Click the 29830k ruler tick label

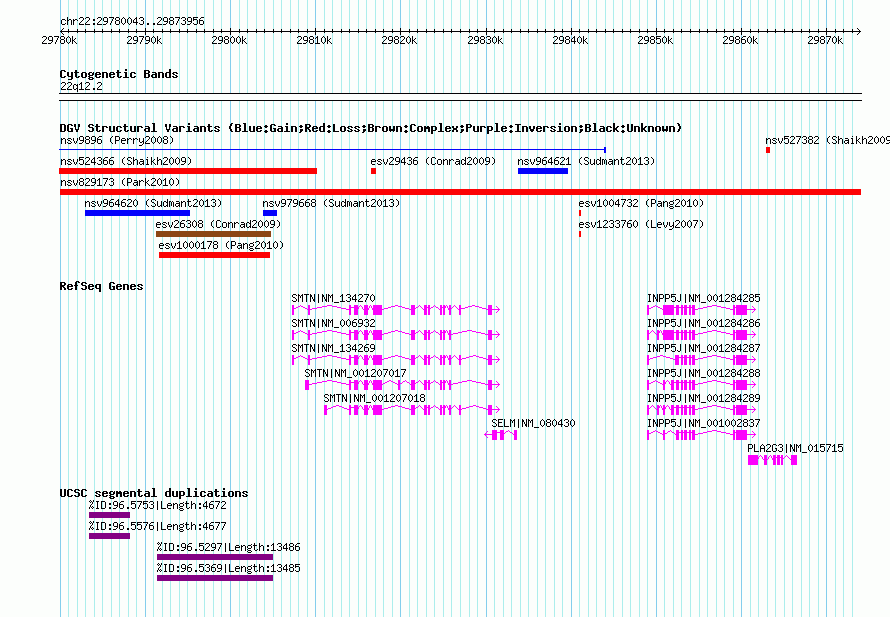tap(485, 40)
